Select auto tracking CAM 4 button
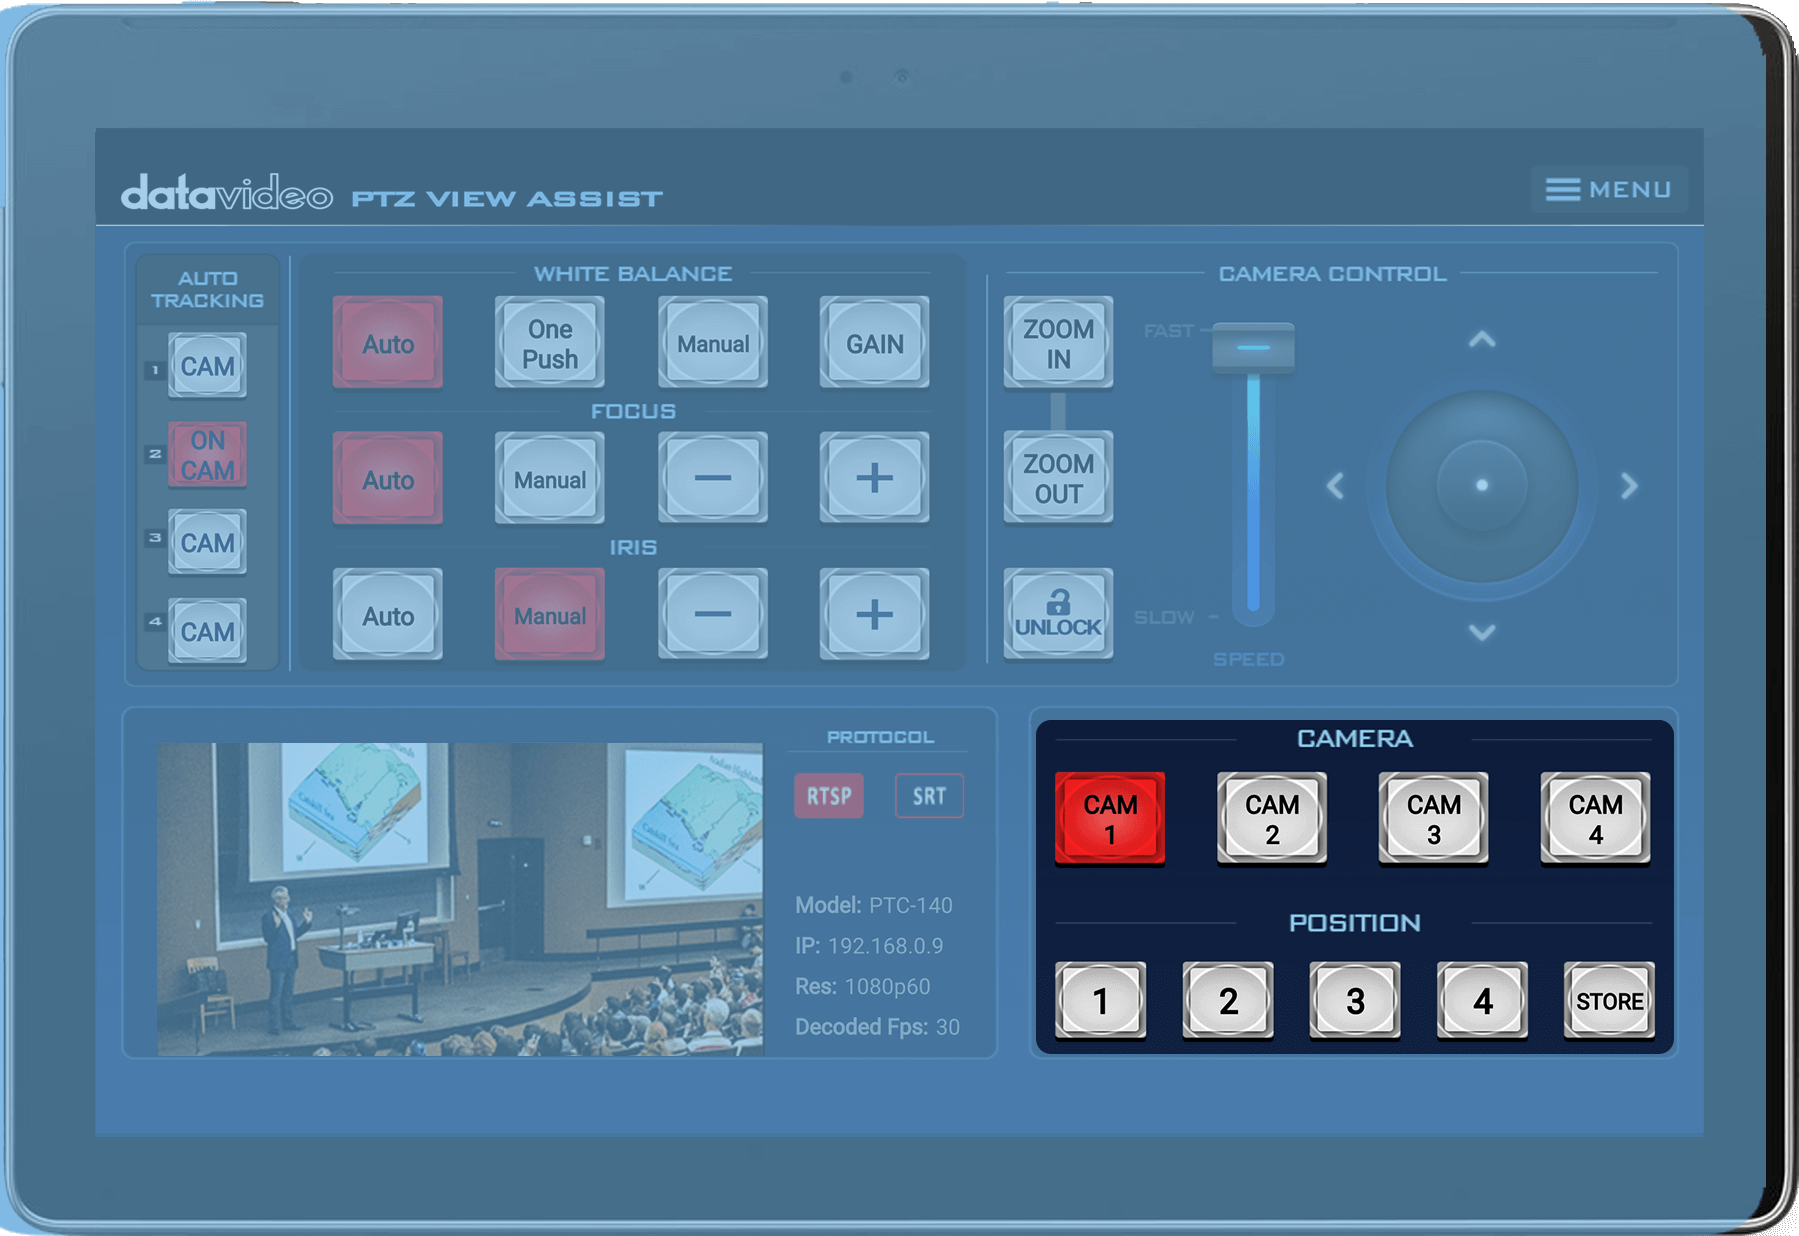Screen dimensions: 1799x1236 coord(207,631)
